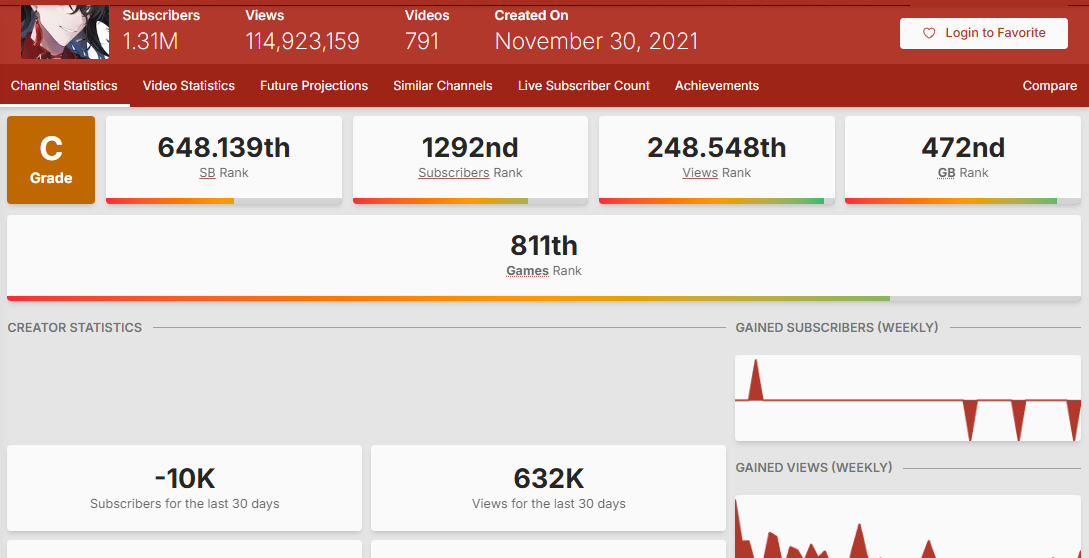Click the Views rank link
The height and width of the screenshot is (558, 1089).
700,172
